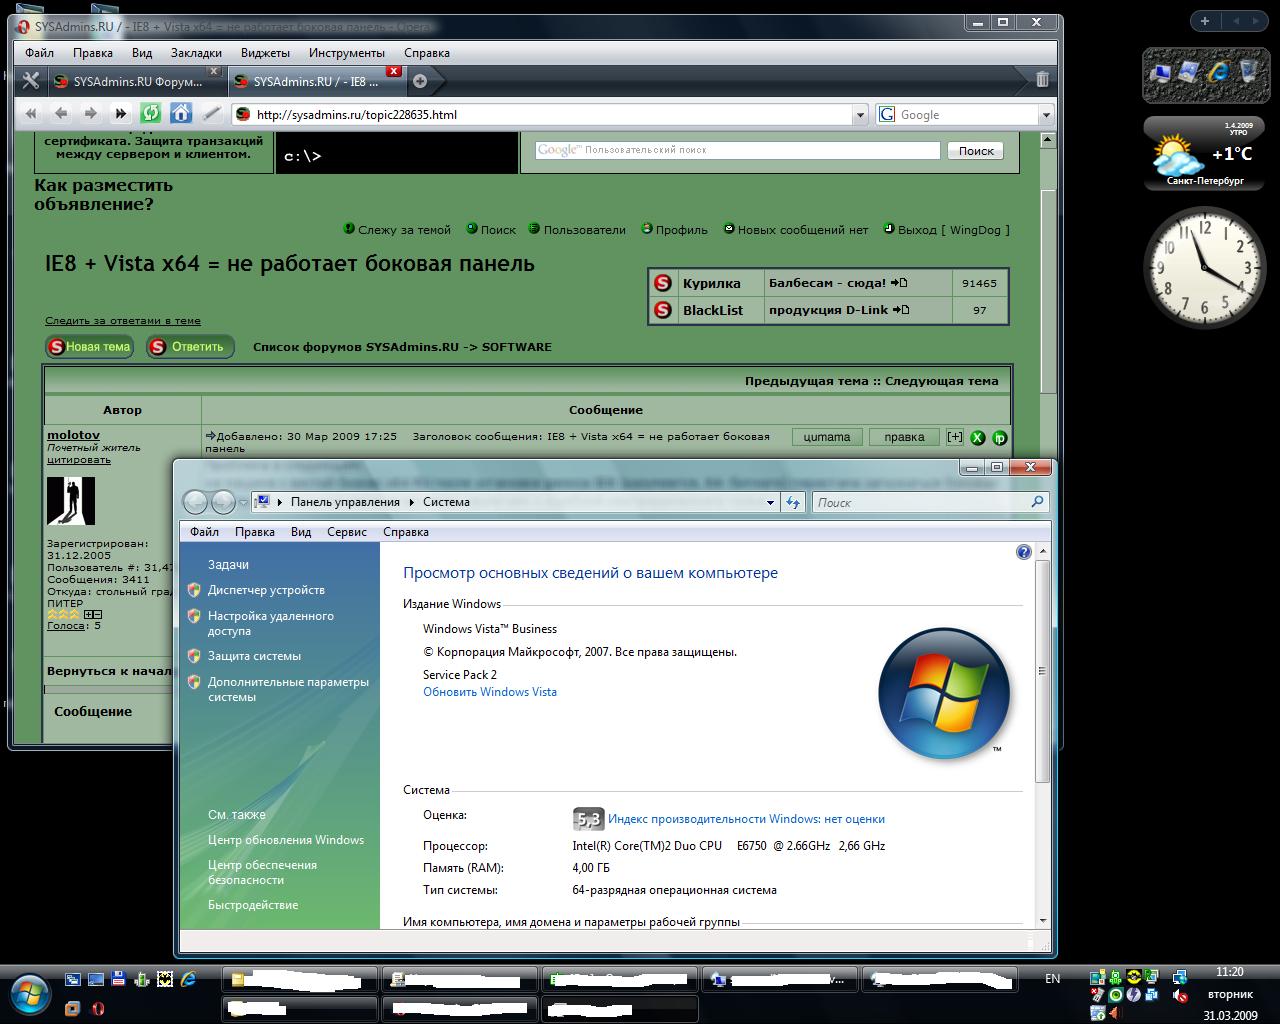Open the Google search engine dropdown in Opera
The height and width of the screenshot is (1024, 1280).
[x=1046, y=115]
